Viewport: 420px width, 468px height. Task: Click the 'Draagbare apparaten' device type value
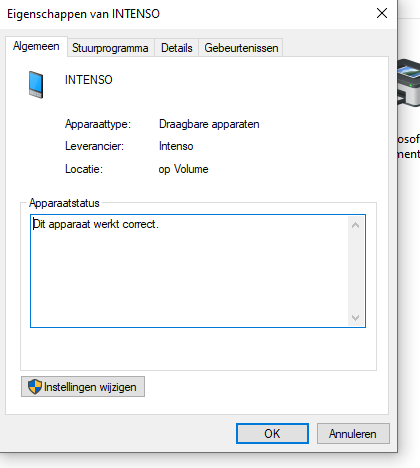click(x=209, y=124)
